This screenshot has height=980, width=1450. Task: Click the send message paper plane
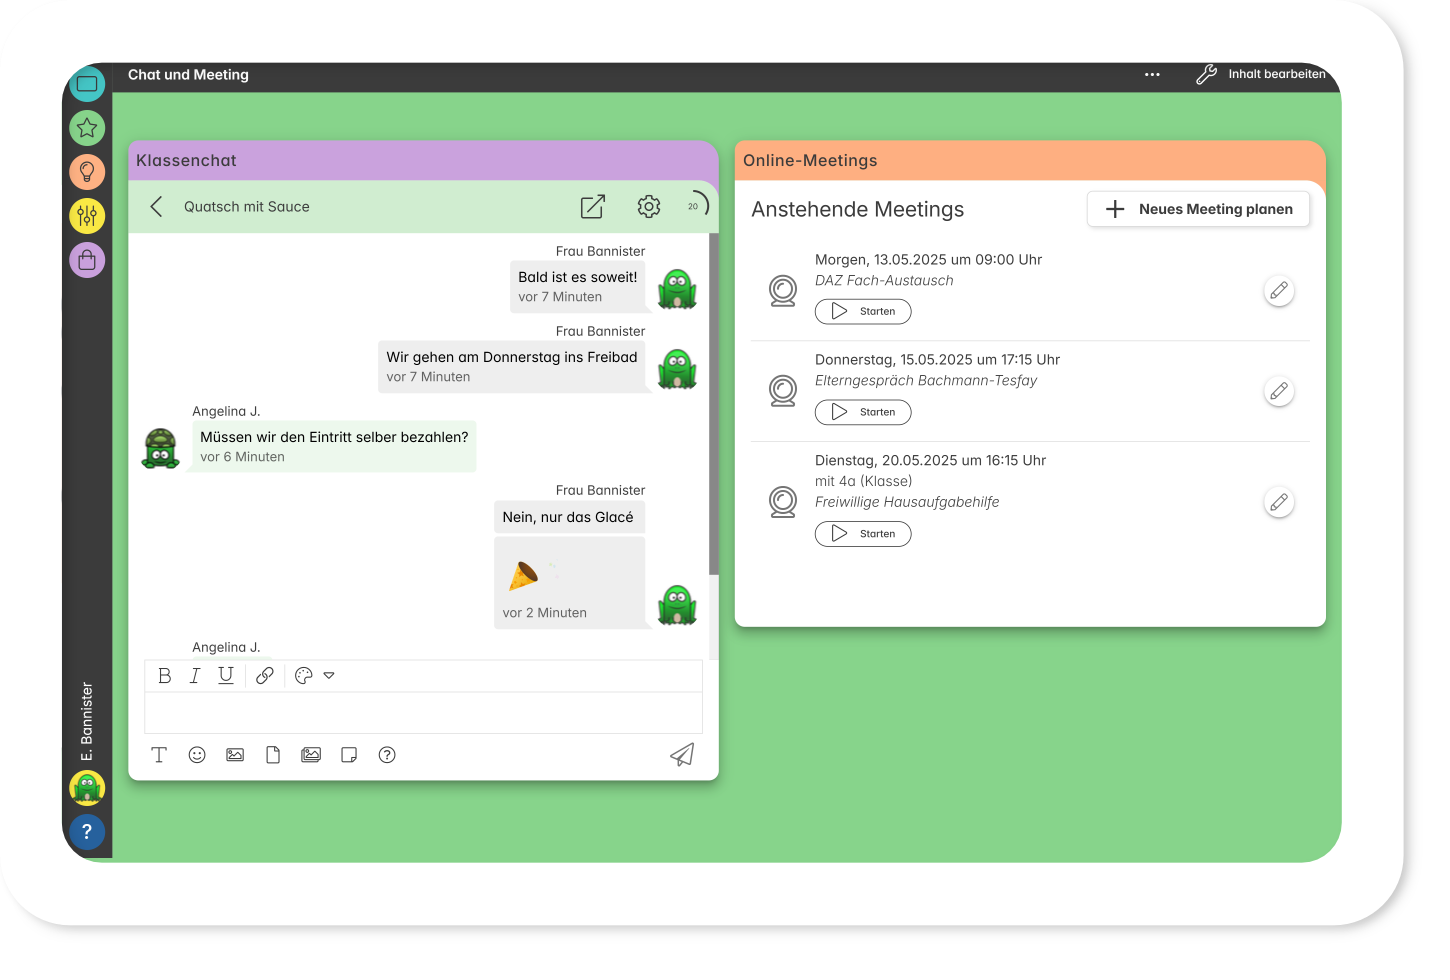682,755
